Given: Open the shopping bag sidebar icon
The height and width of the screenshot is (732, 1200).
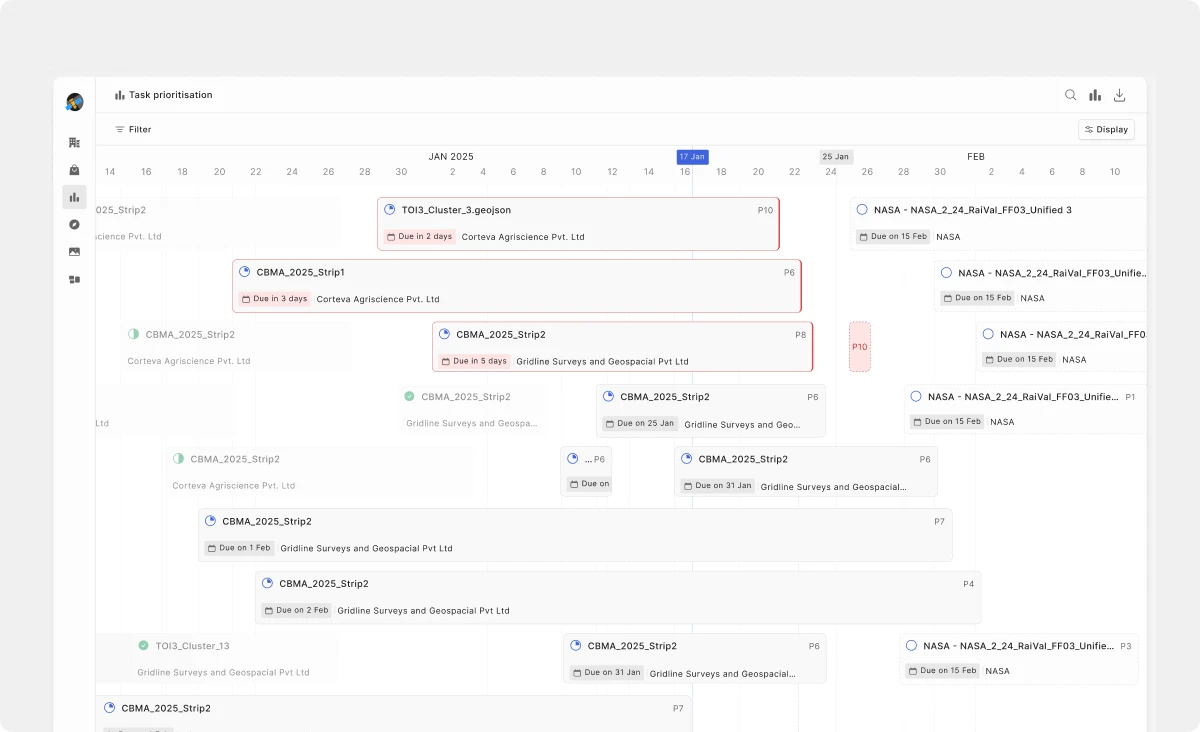Looking at the screenshot, I should coord(74,170).
